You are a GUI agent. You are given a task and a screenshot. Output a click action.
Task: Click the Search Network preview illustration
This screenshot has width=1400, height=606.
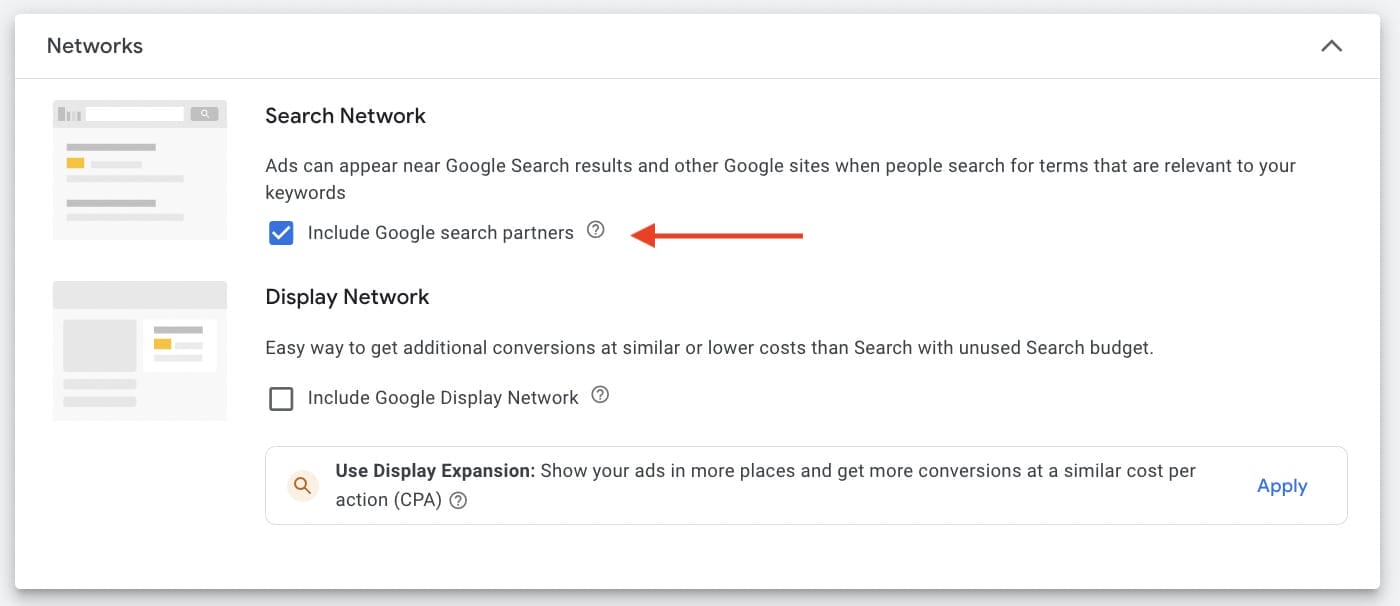tap(139, 168)
